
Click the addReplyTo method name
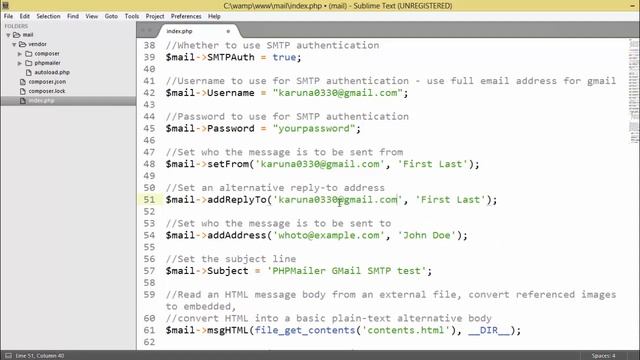(x=237, y=200)
